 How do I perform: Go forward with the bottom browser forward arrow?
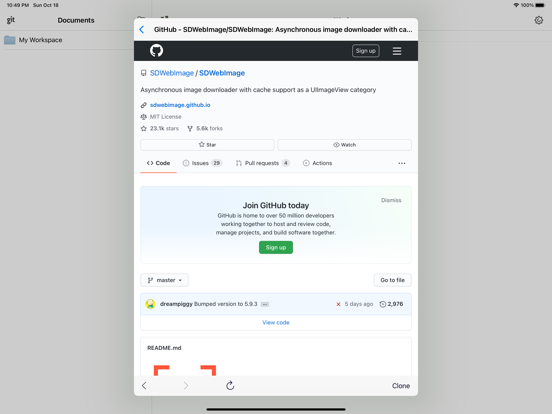pyautogui.click(x=186, y=386)
